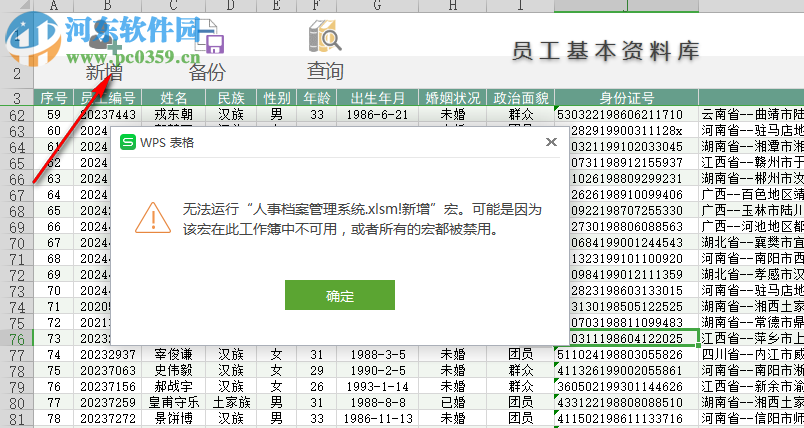Click the cell with name 郝战宇
Viewport: 804px width, 428px height.
tap(174, 386)
